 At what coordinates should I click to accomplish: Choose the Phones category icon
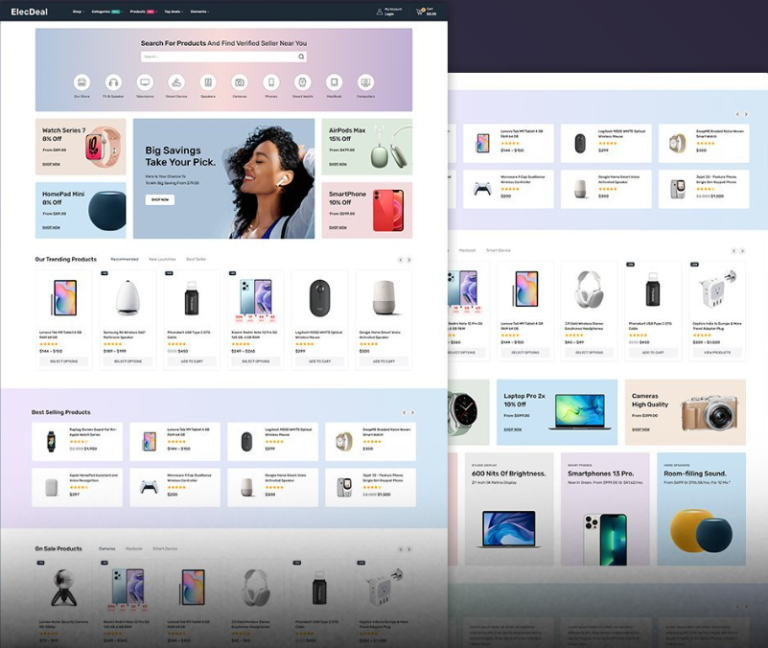tap(271, 82)
